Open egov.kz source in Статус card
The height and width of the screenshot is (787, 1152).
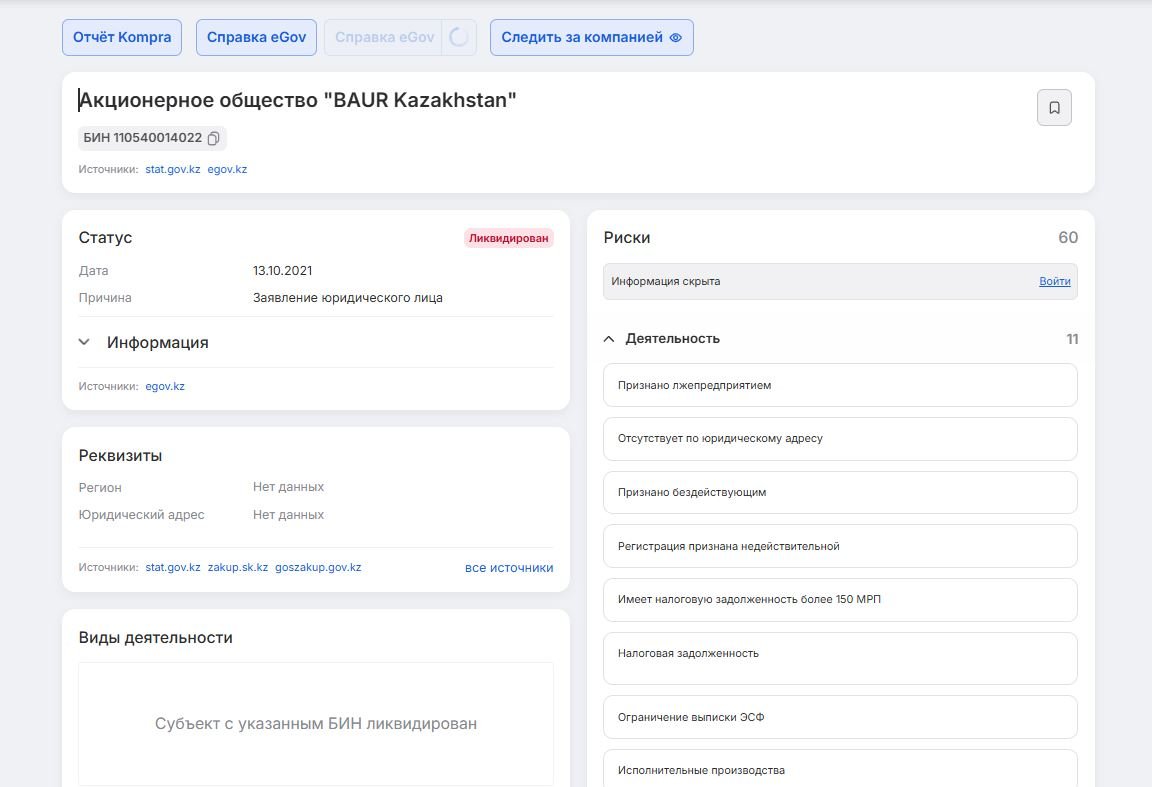[x=165, y=387]
